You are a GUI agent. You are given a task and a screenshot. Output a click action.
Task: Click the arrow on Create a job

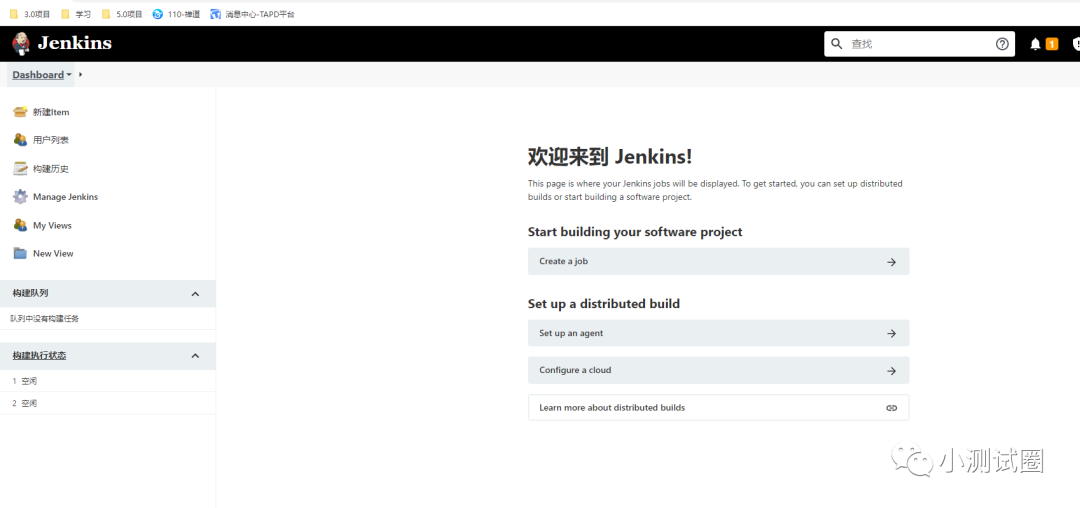891,262
